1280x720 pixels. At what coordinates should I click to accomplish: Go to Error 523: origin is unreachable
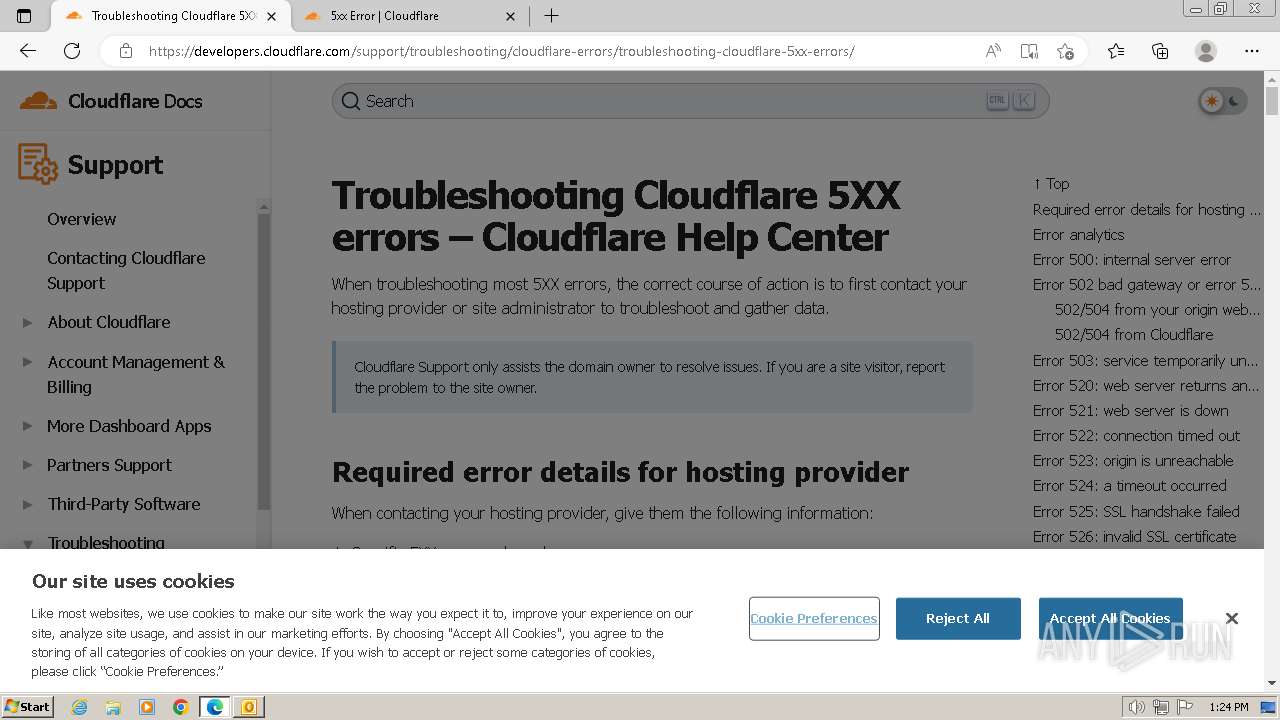1133,460
